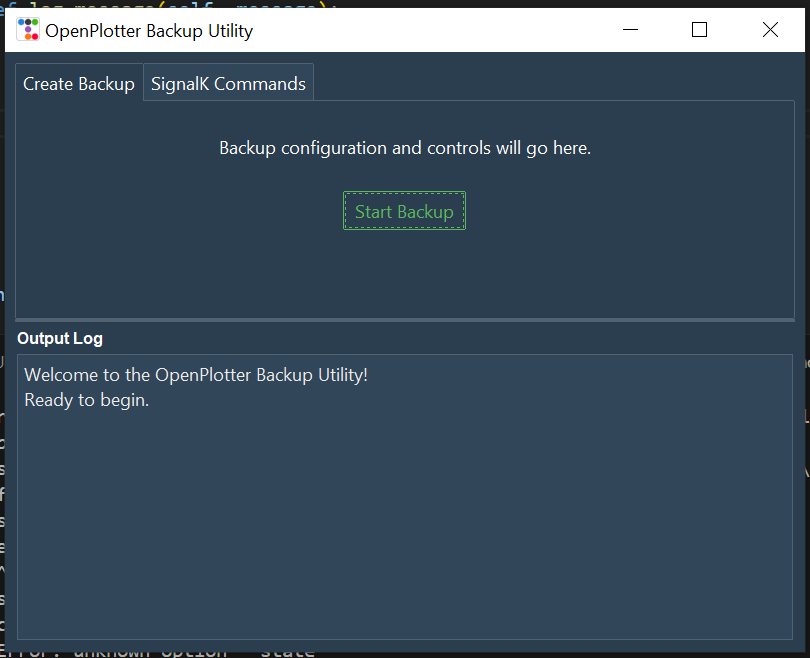Click the OpenPlotter app icon in title bar
810x658 pixels.
click(28, 30)
